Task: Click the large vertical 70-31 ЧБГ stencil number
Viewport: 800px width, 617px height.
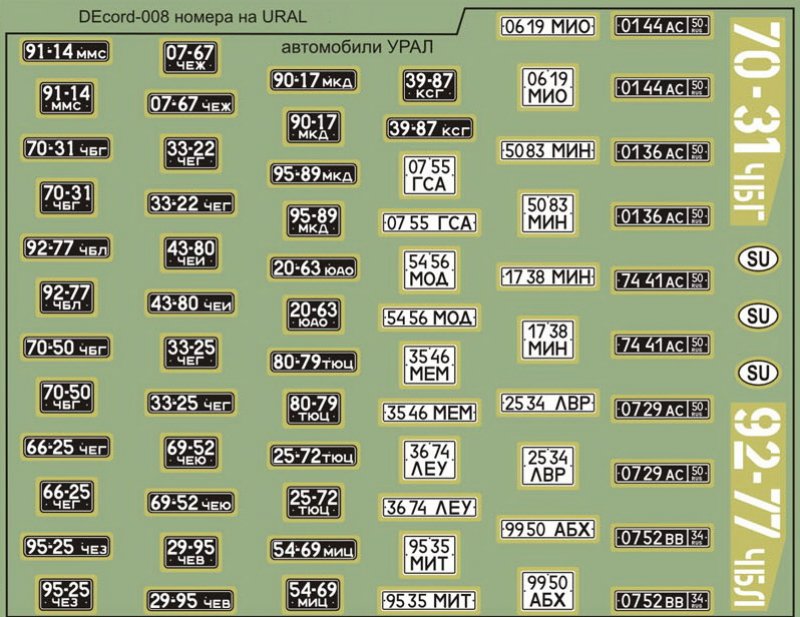Action: pos(756,122)
